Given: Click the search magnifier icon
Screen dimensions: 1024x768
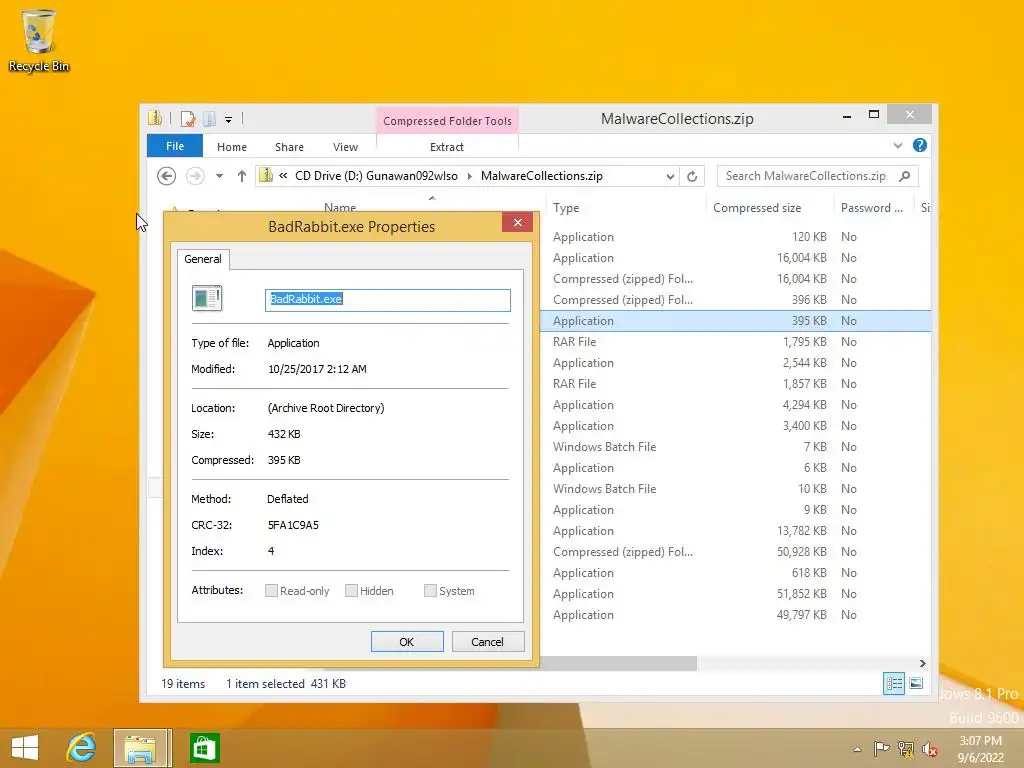Looking at the screenshot, I should pyautogui.click(x=904, y=176).
